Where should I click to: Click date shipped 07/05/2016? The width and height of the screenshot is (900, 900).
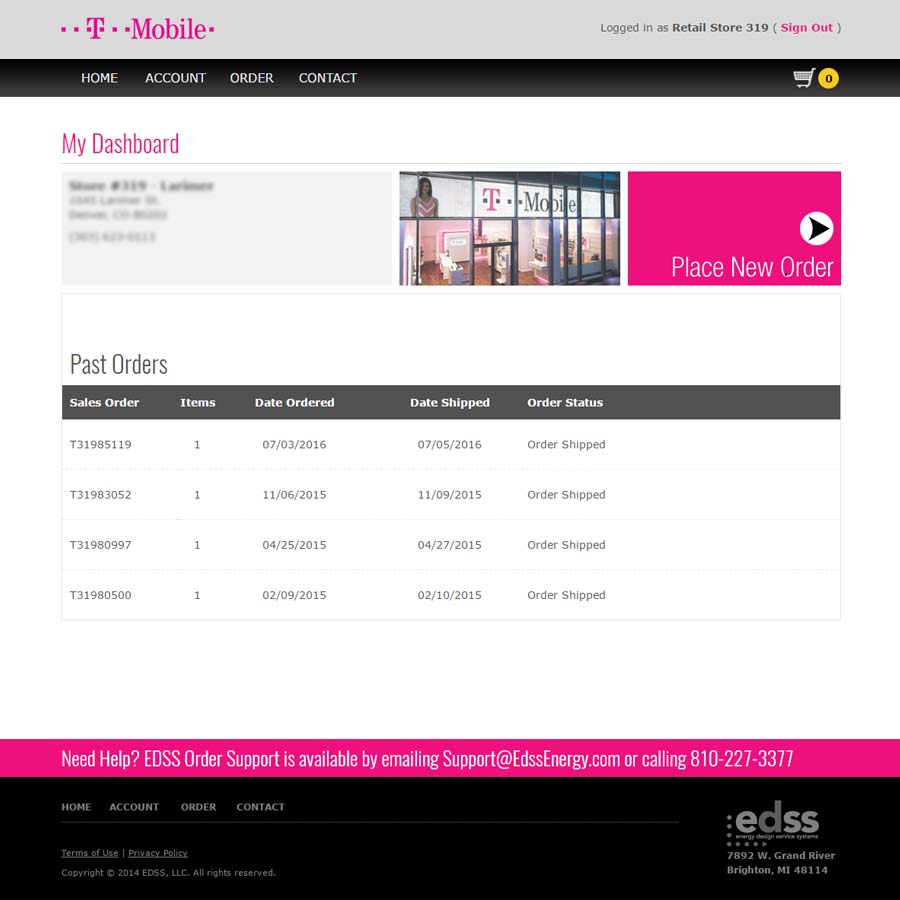(x=449, y=444)
